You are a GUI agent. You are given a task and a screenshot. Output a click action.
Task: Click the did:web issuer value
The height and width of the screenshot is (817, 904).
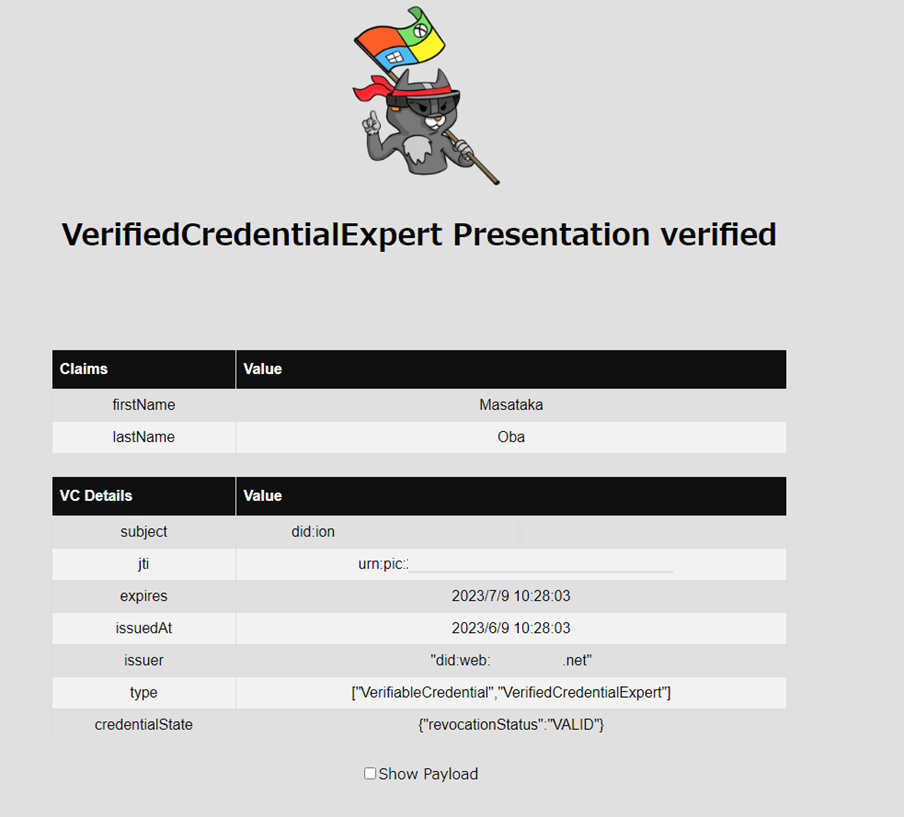point(511,660)
